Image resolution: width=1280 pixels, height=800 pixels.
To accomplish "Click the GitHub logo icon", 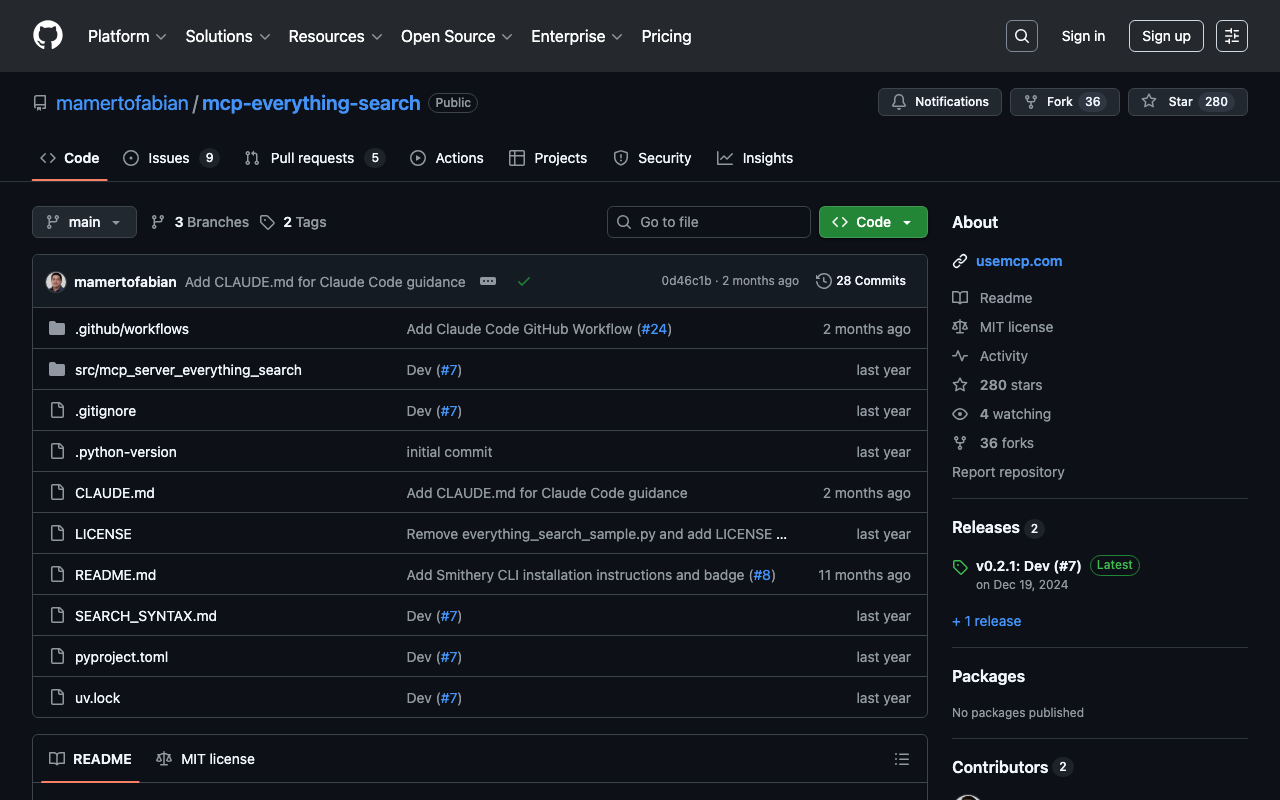I will click(x=48, y=36).
